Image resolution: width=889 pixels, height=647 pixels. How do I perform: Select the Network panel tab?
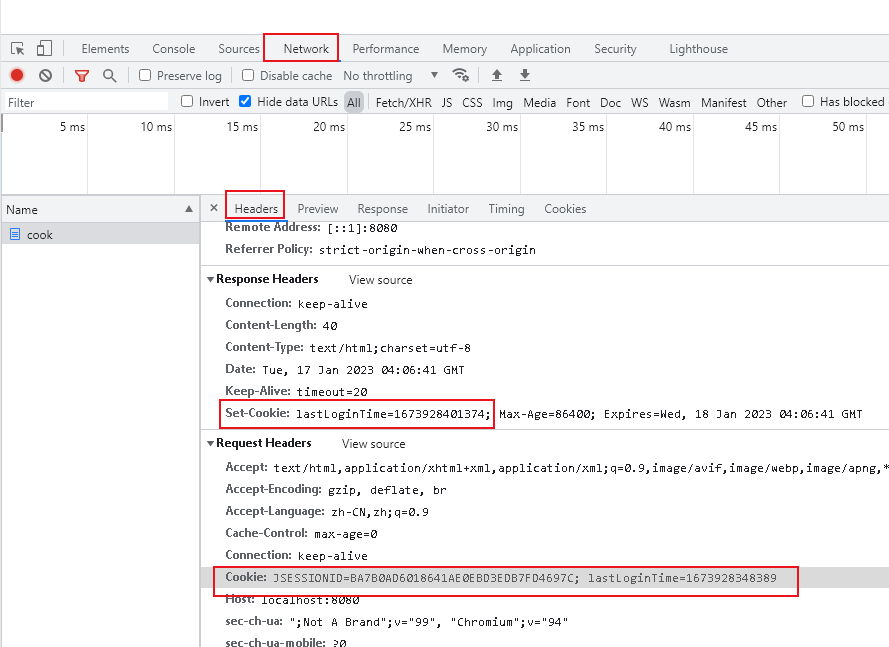click(306, 49)
